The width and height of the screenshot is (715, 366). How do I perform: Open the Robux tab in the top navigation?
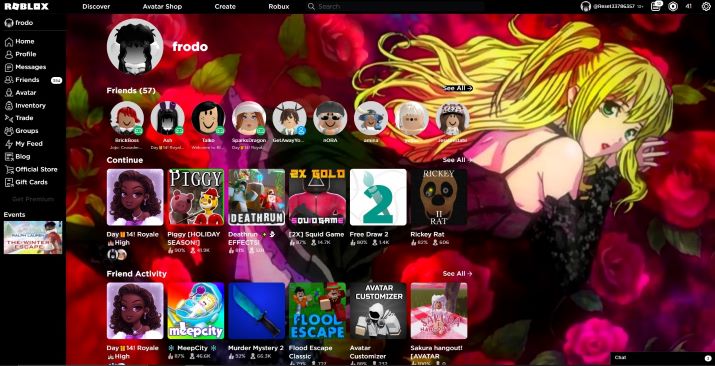[279, 6]
